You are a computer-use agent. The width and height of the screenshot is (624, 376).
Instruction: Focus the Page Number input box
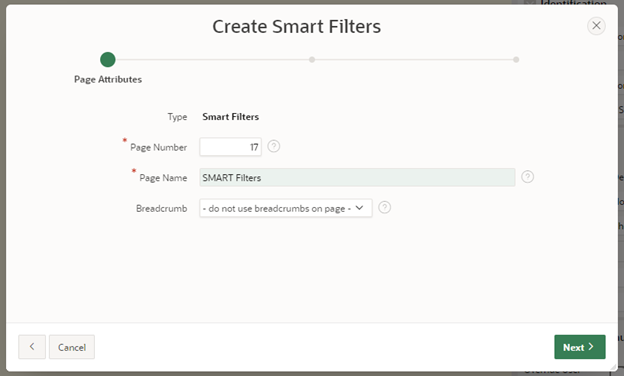click(x=230, y=147)
